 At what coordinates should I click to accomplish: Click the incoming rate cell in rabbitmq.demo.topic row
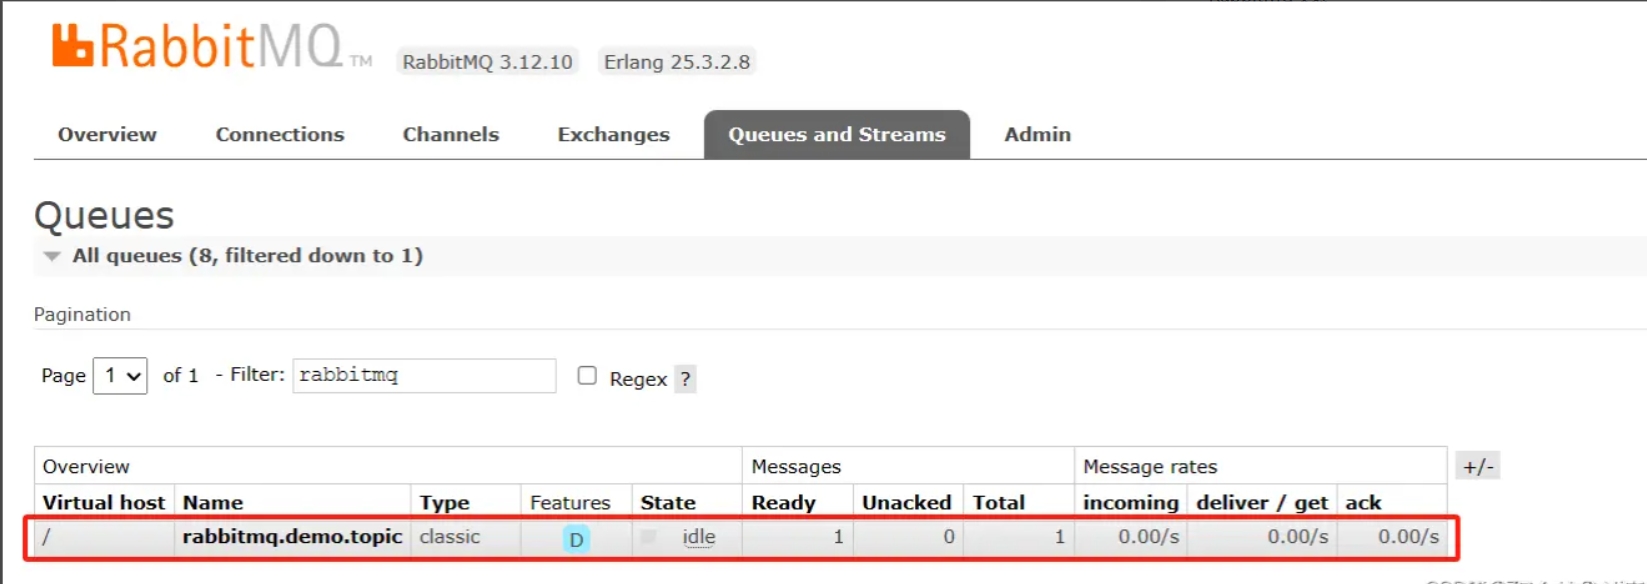[x=1131, y=537]
